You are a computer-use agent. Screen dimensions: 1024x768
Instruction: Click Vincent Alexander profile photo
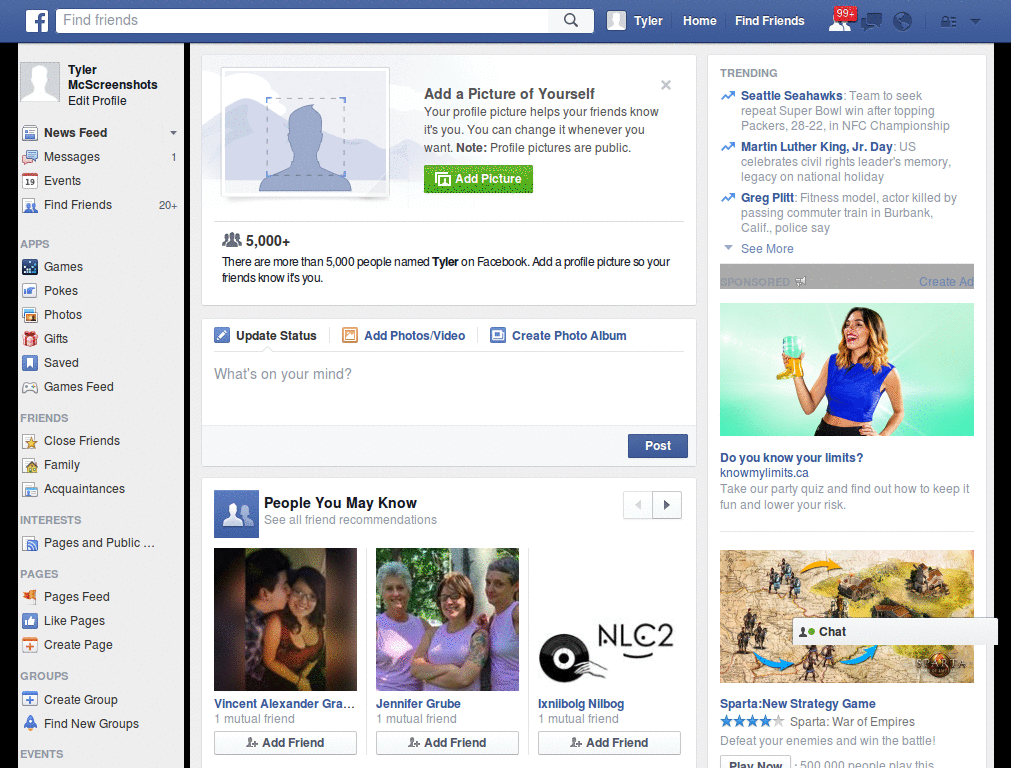285,619
